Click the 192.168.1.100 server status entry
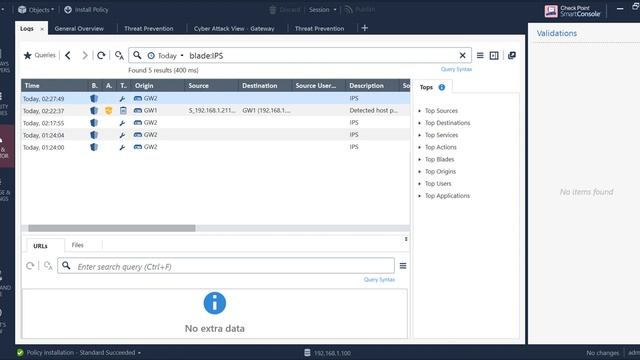This screenshot has width=640, height=360. point(327,353)
